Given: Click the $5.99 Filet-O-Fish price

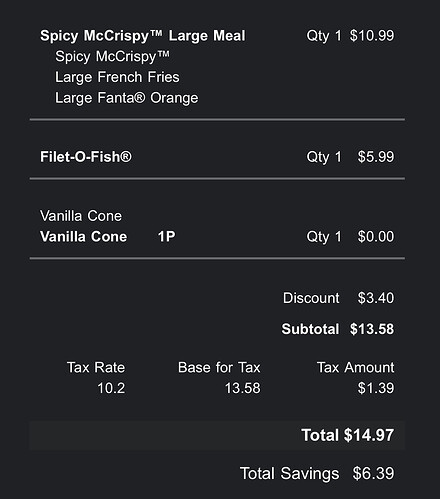Looking at the screenshot, I should (x=376, y=157).
